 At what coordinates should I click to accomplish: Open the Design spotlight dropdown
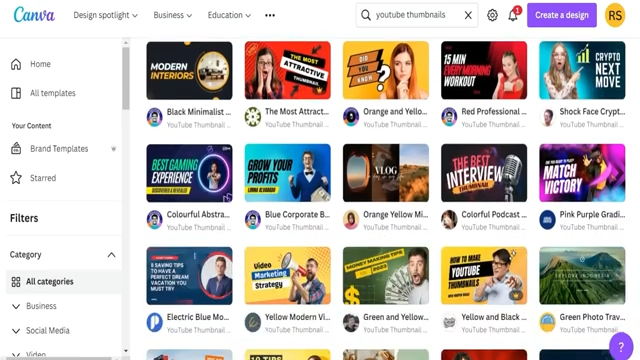[x=105, y=15]
